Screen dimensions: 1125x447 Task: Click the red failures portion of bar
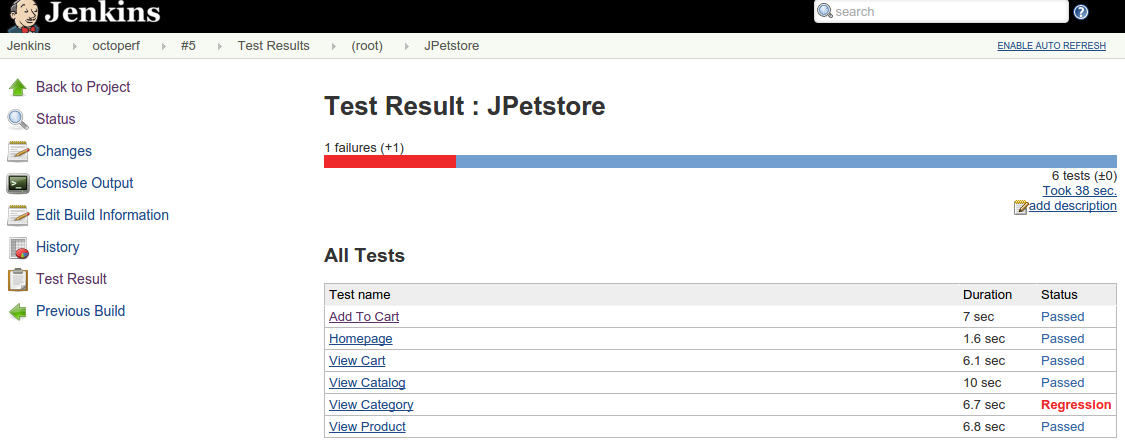pos(390,161)
